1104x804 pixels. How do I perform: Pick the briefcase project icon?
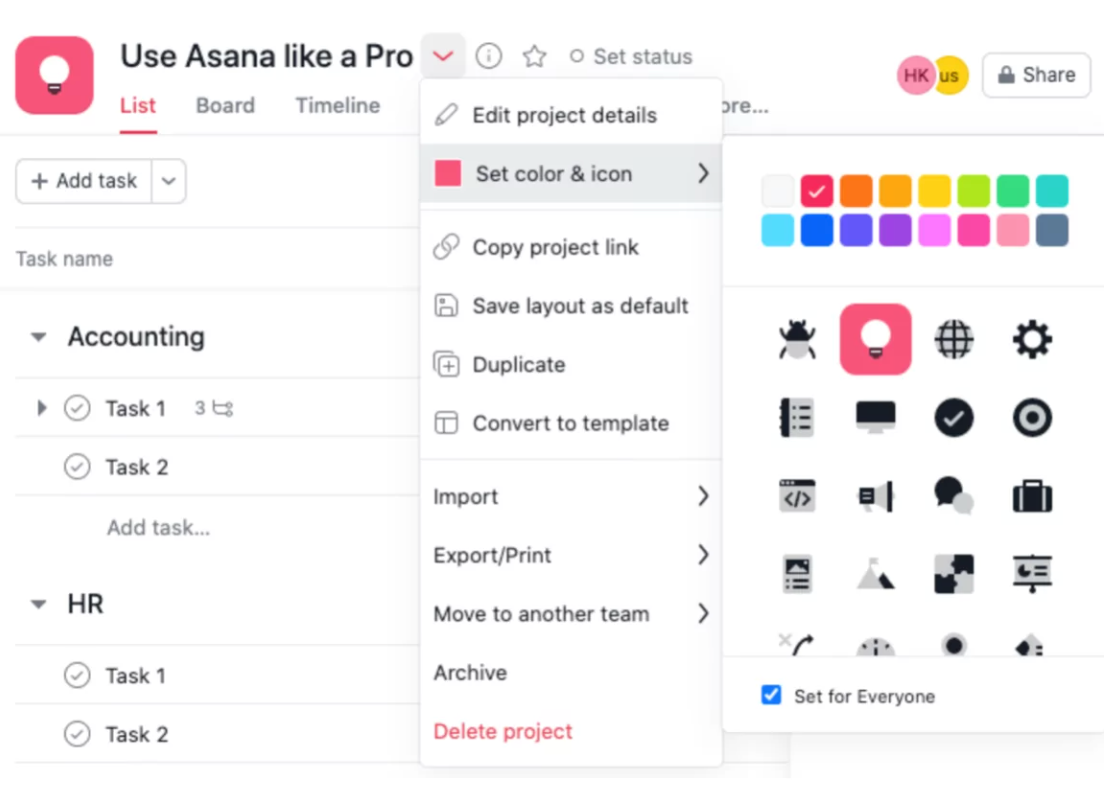pos(1032,496)
